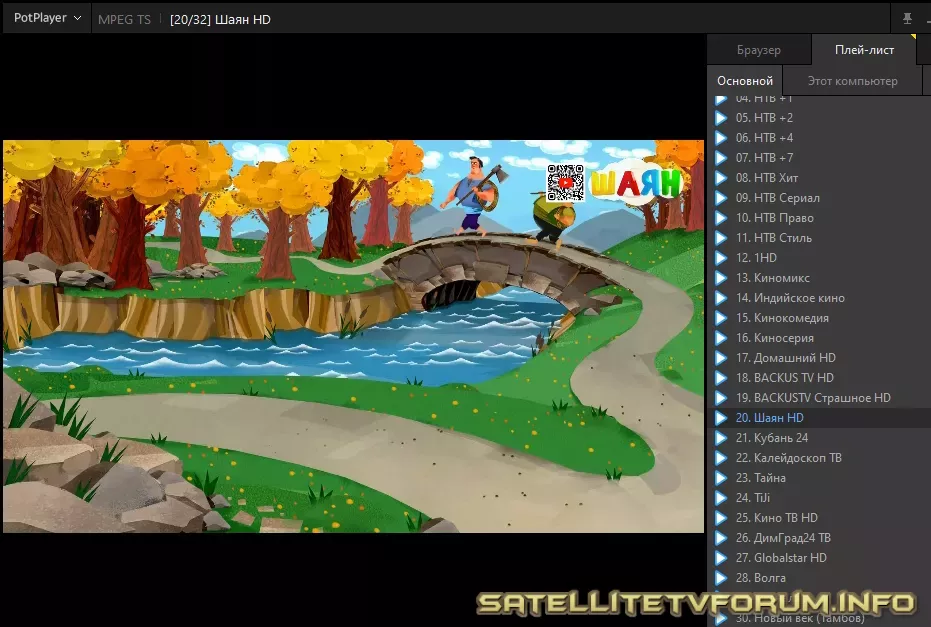Click the play icon beside НТВ Сериал
The width and height of the screenshot is (931, 627).
coord(721,198)
